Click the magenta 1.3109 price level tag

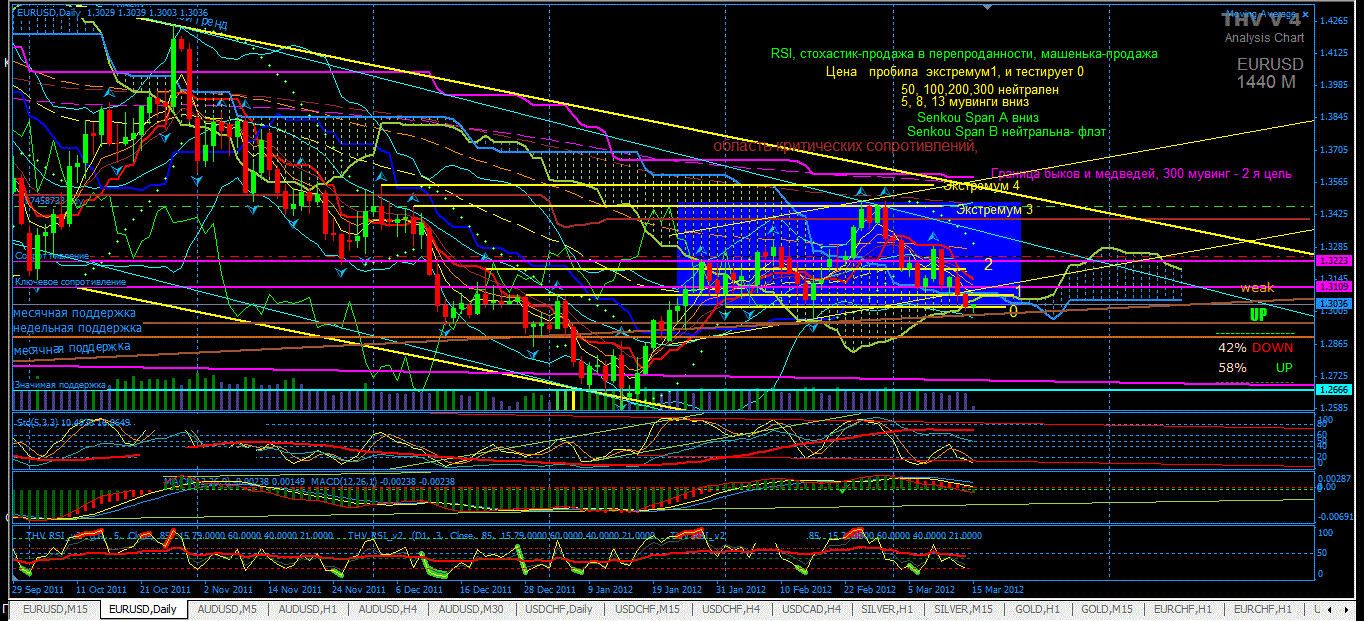click(x=1332, y=287)
